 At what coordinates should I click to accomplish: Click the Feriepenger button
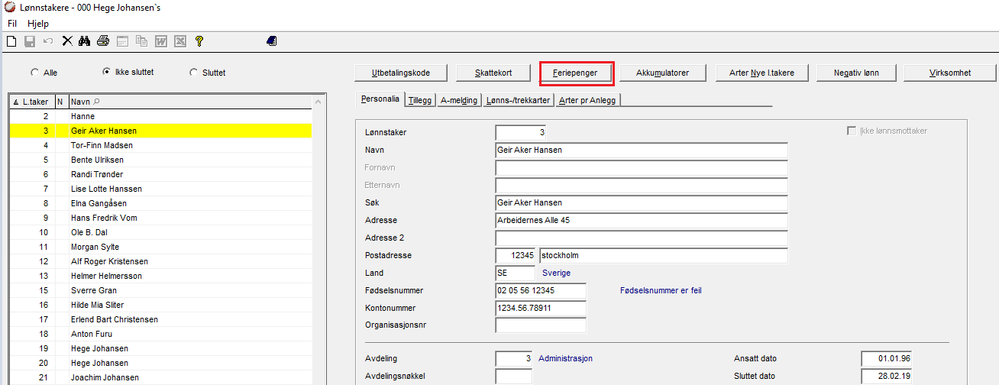[x=576, y=73]
